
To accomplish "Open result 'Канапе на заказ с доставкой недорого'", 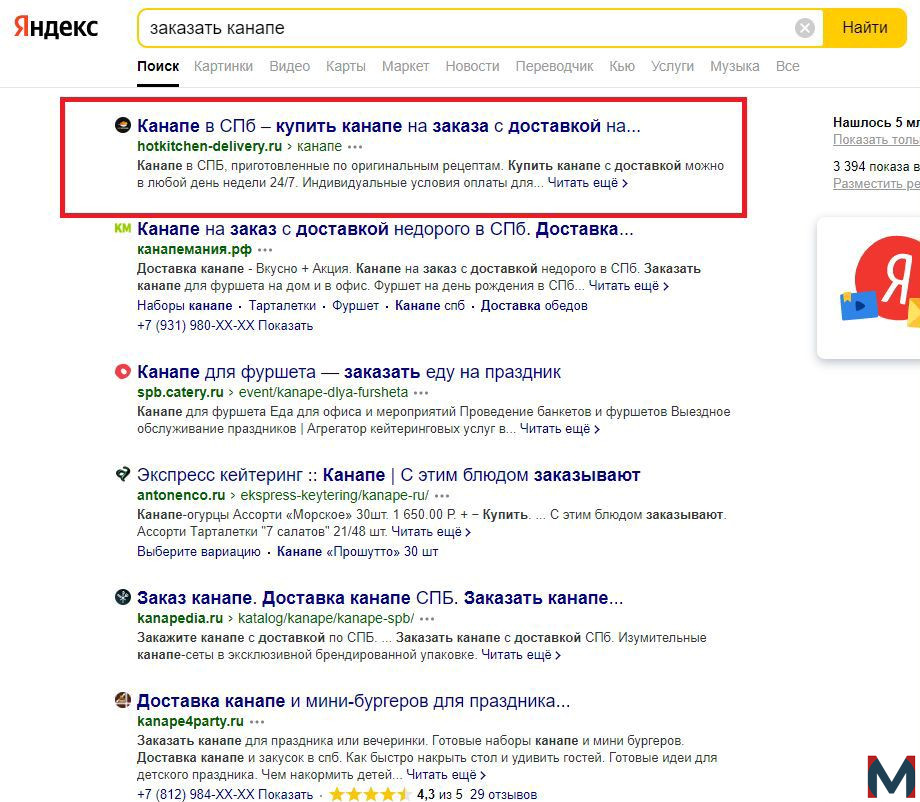I will pos(385,229).
